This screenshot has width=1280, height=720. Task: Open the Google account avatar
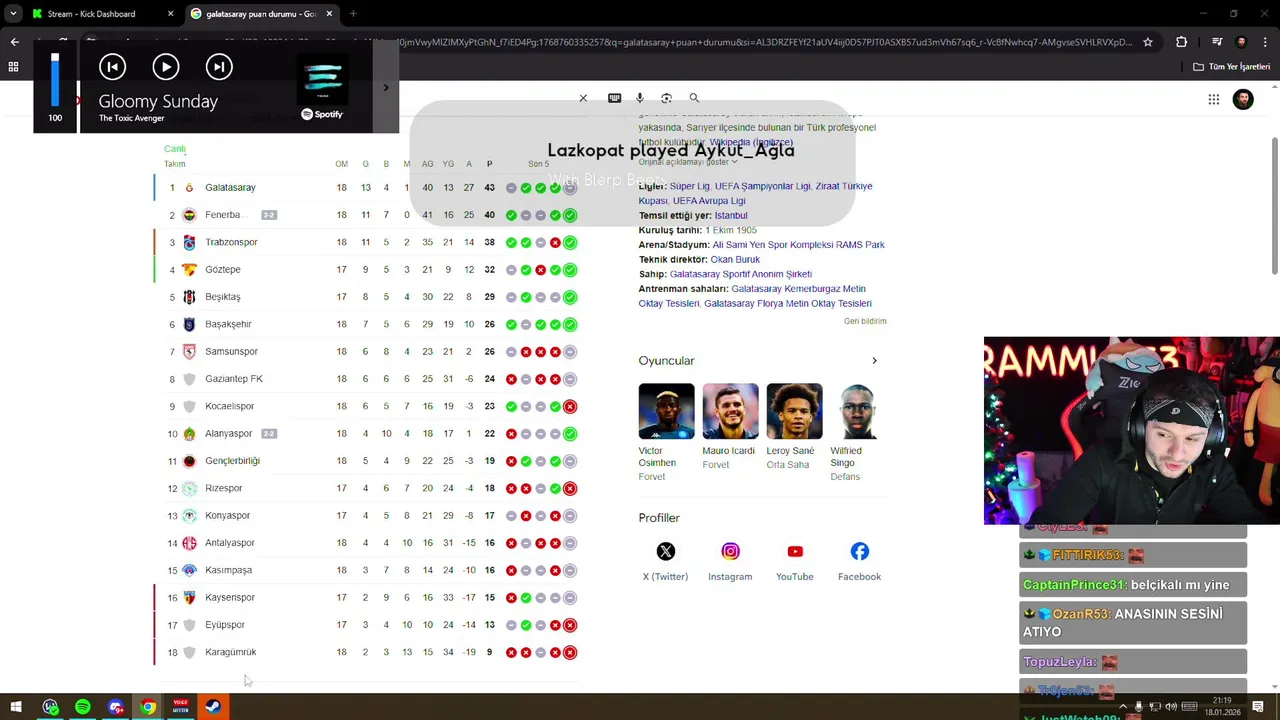(x=1243, y=99)
